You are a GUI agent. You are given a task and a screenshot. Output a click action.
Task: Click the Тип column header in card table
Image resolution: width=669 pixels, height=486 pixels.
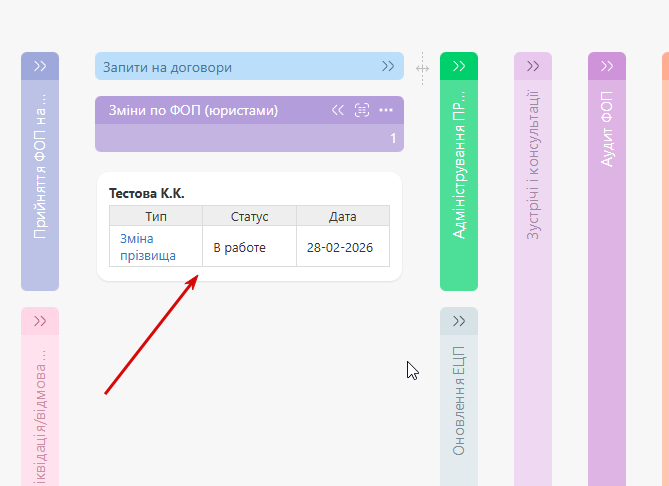(156, 216)
